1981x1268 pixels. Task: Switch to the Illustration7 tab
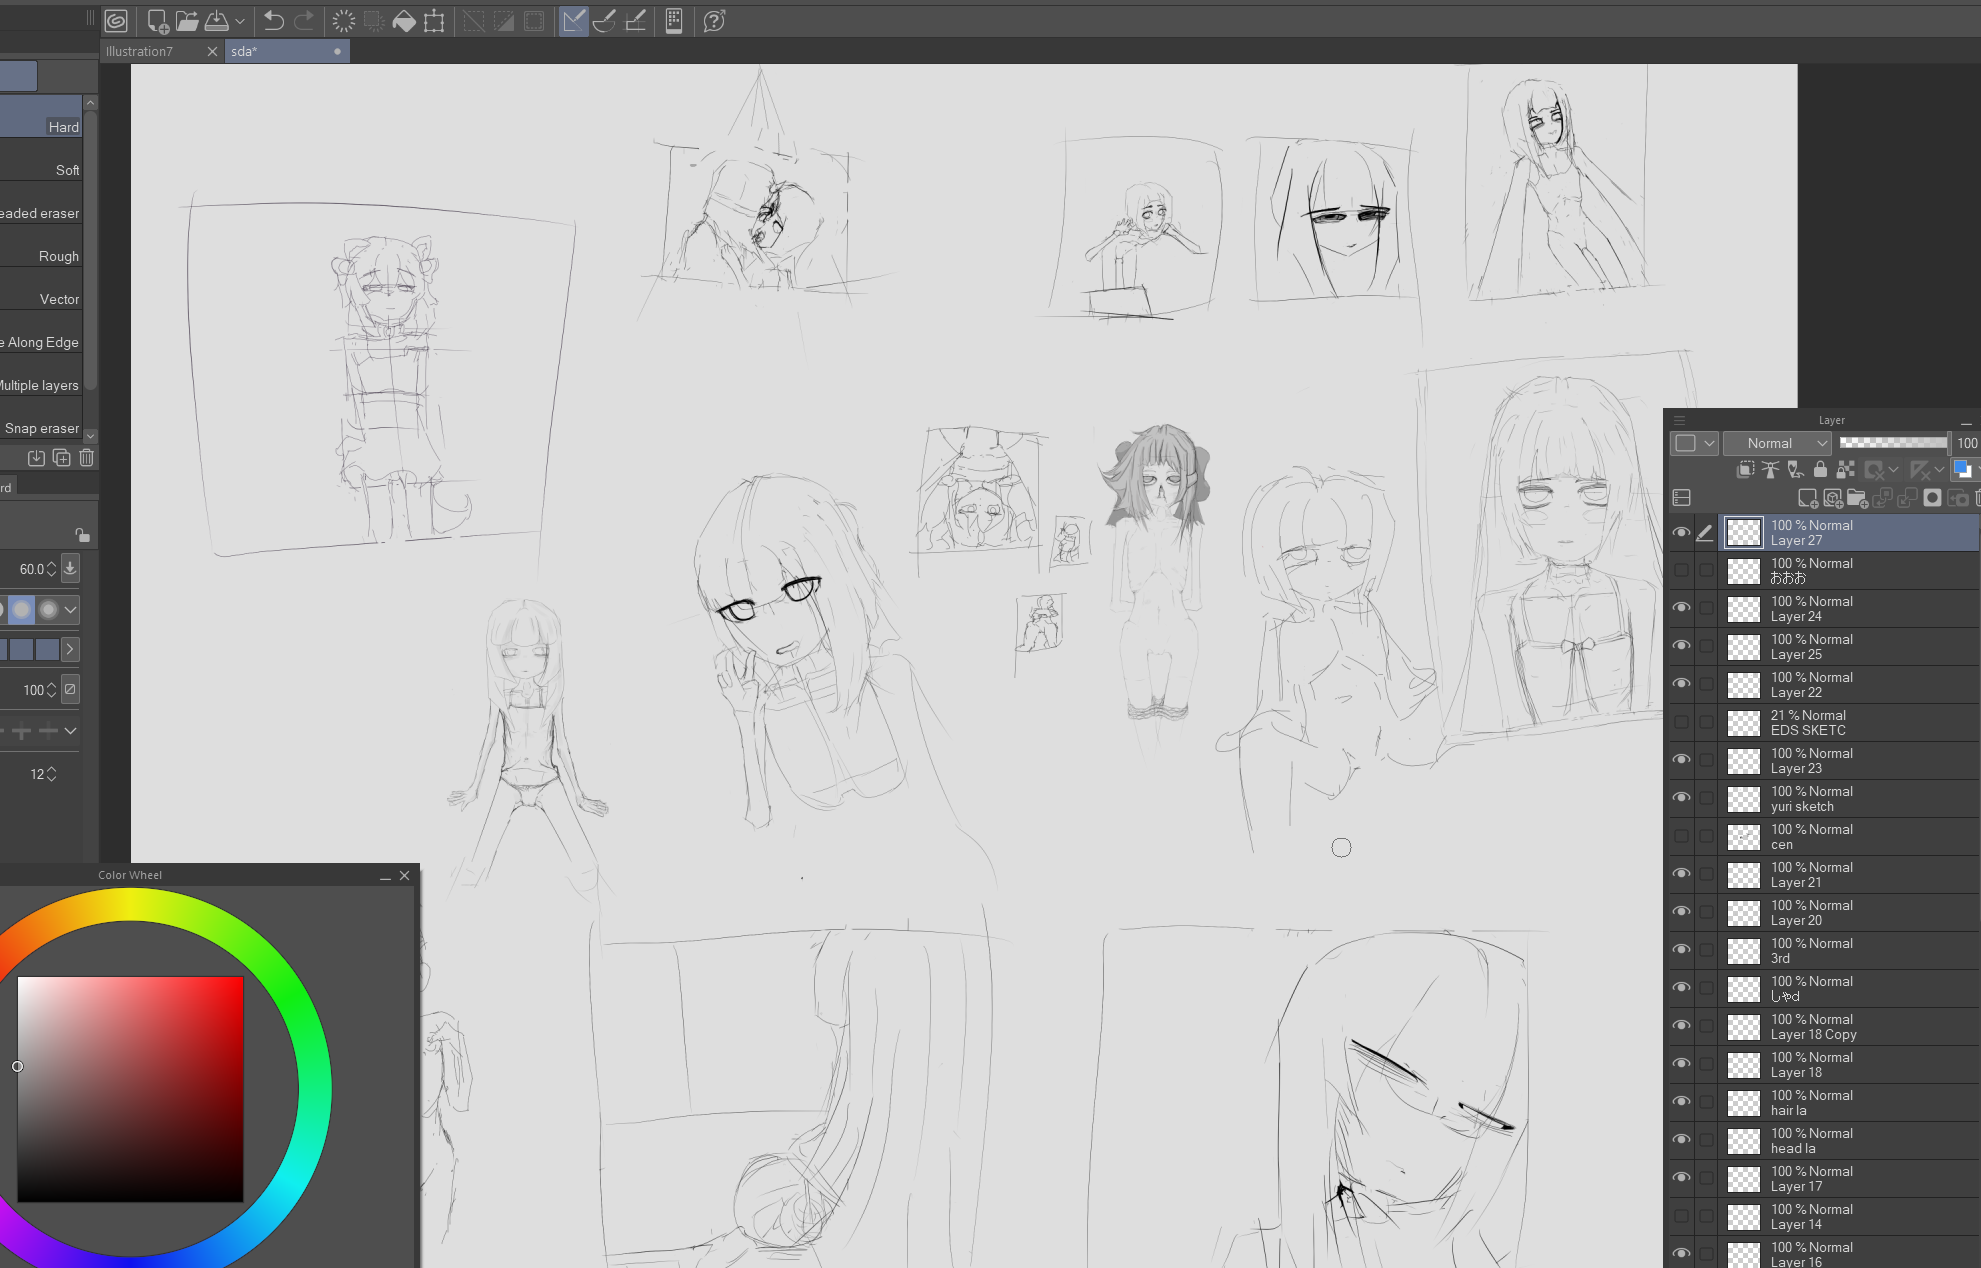(140, 51)
